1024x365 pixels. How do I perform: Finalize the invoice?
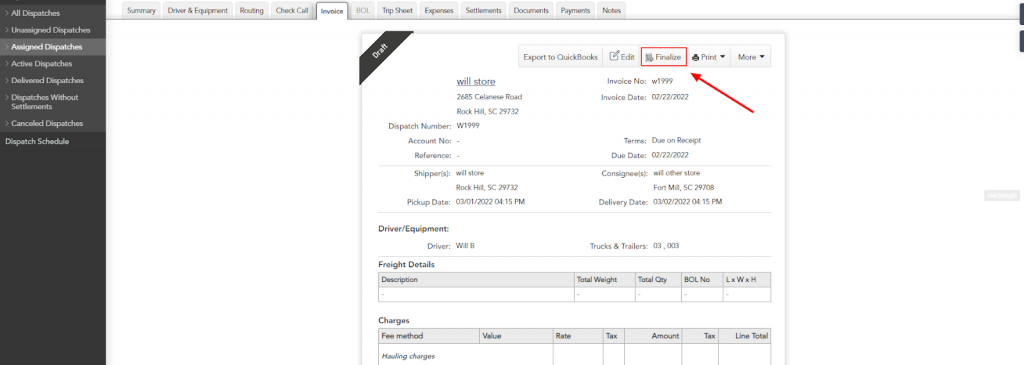663,57
